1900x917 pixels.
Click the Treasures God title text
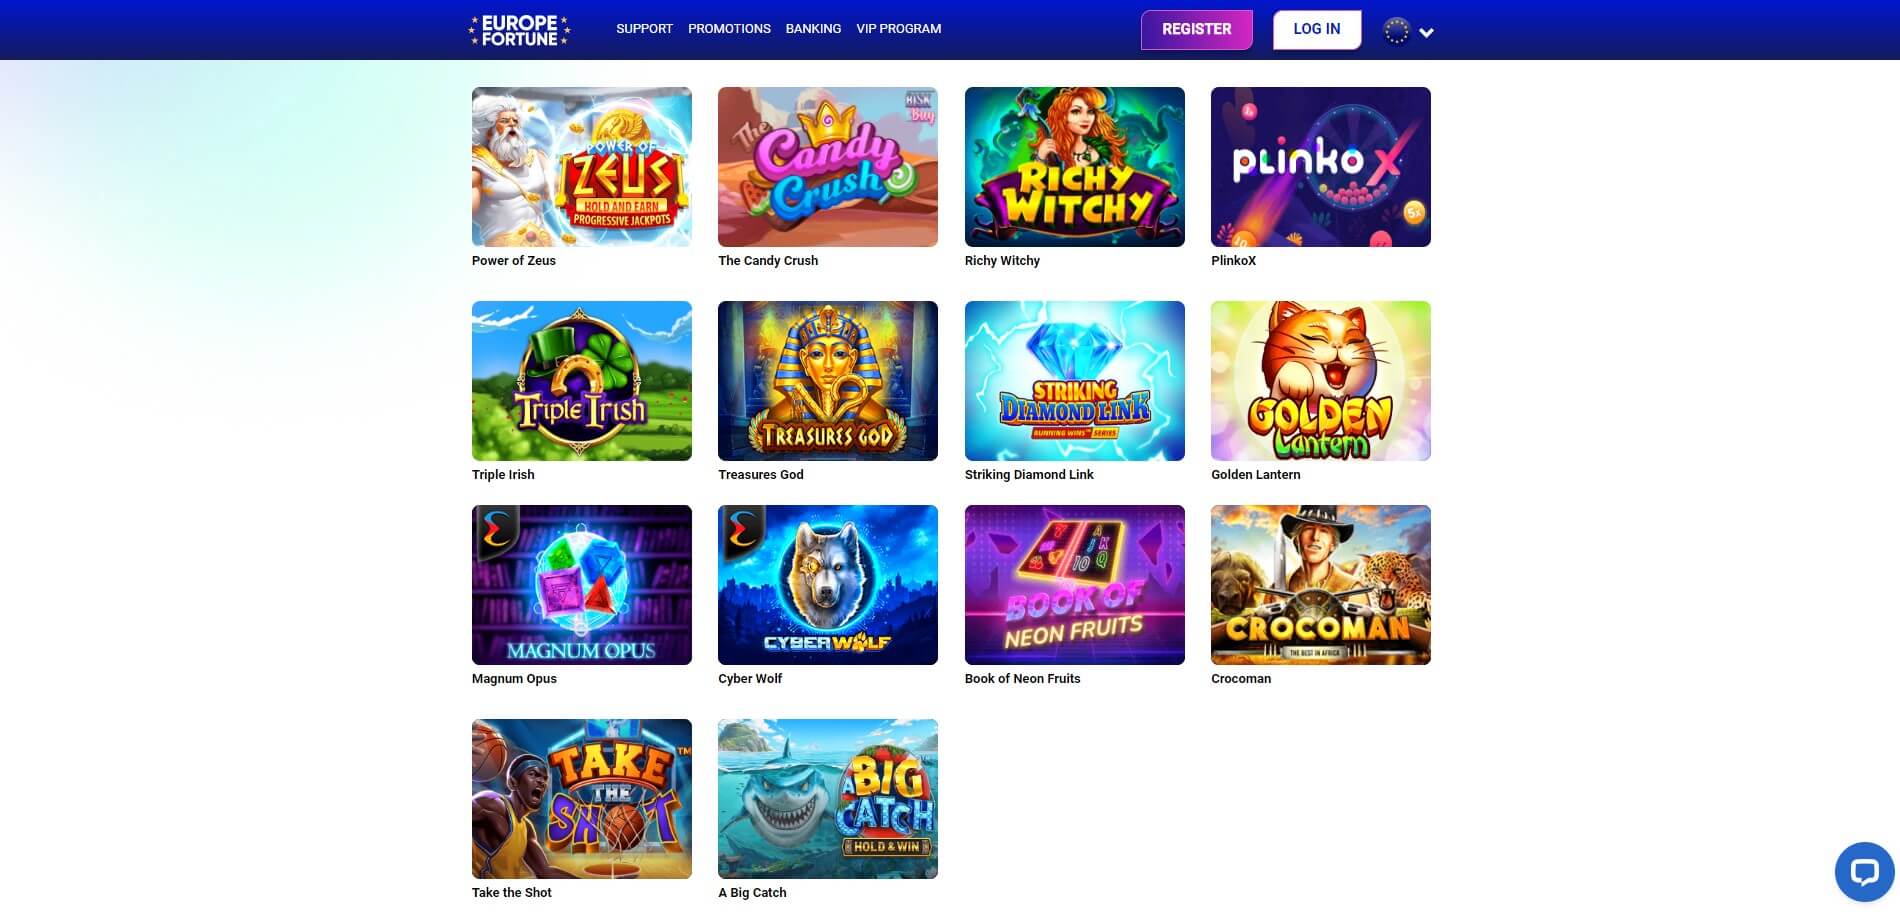coord(761,475)
